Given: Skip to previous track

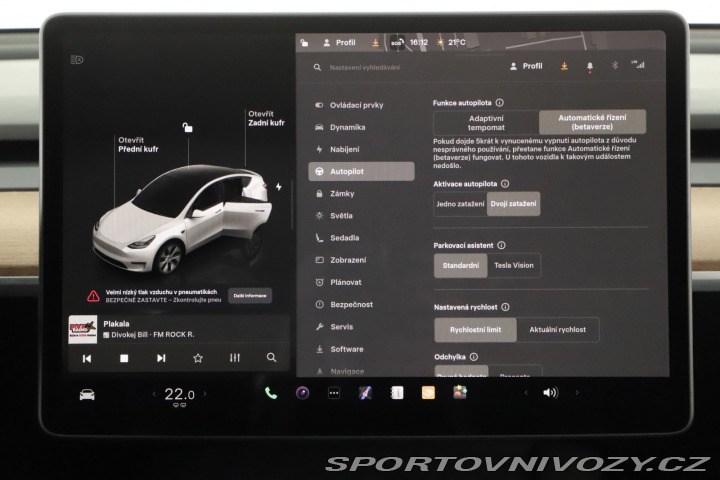Looking at the screenshot, I should pyautogui.click(x=87, y=358).
